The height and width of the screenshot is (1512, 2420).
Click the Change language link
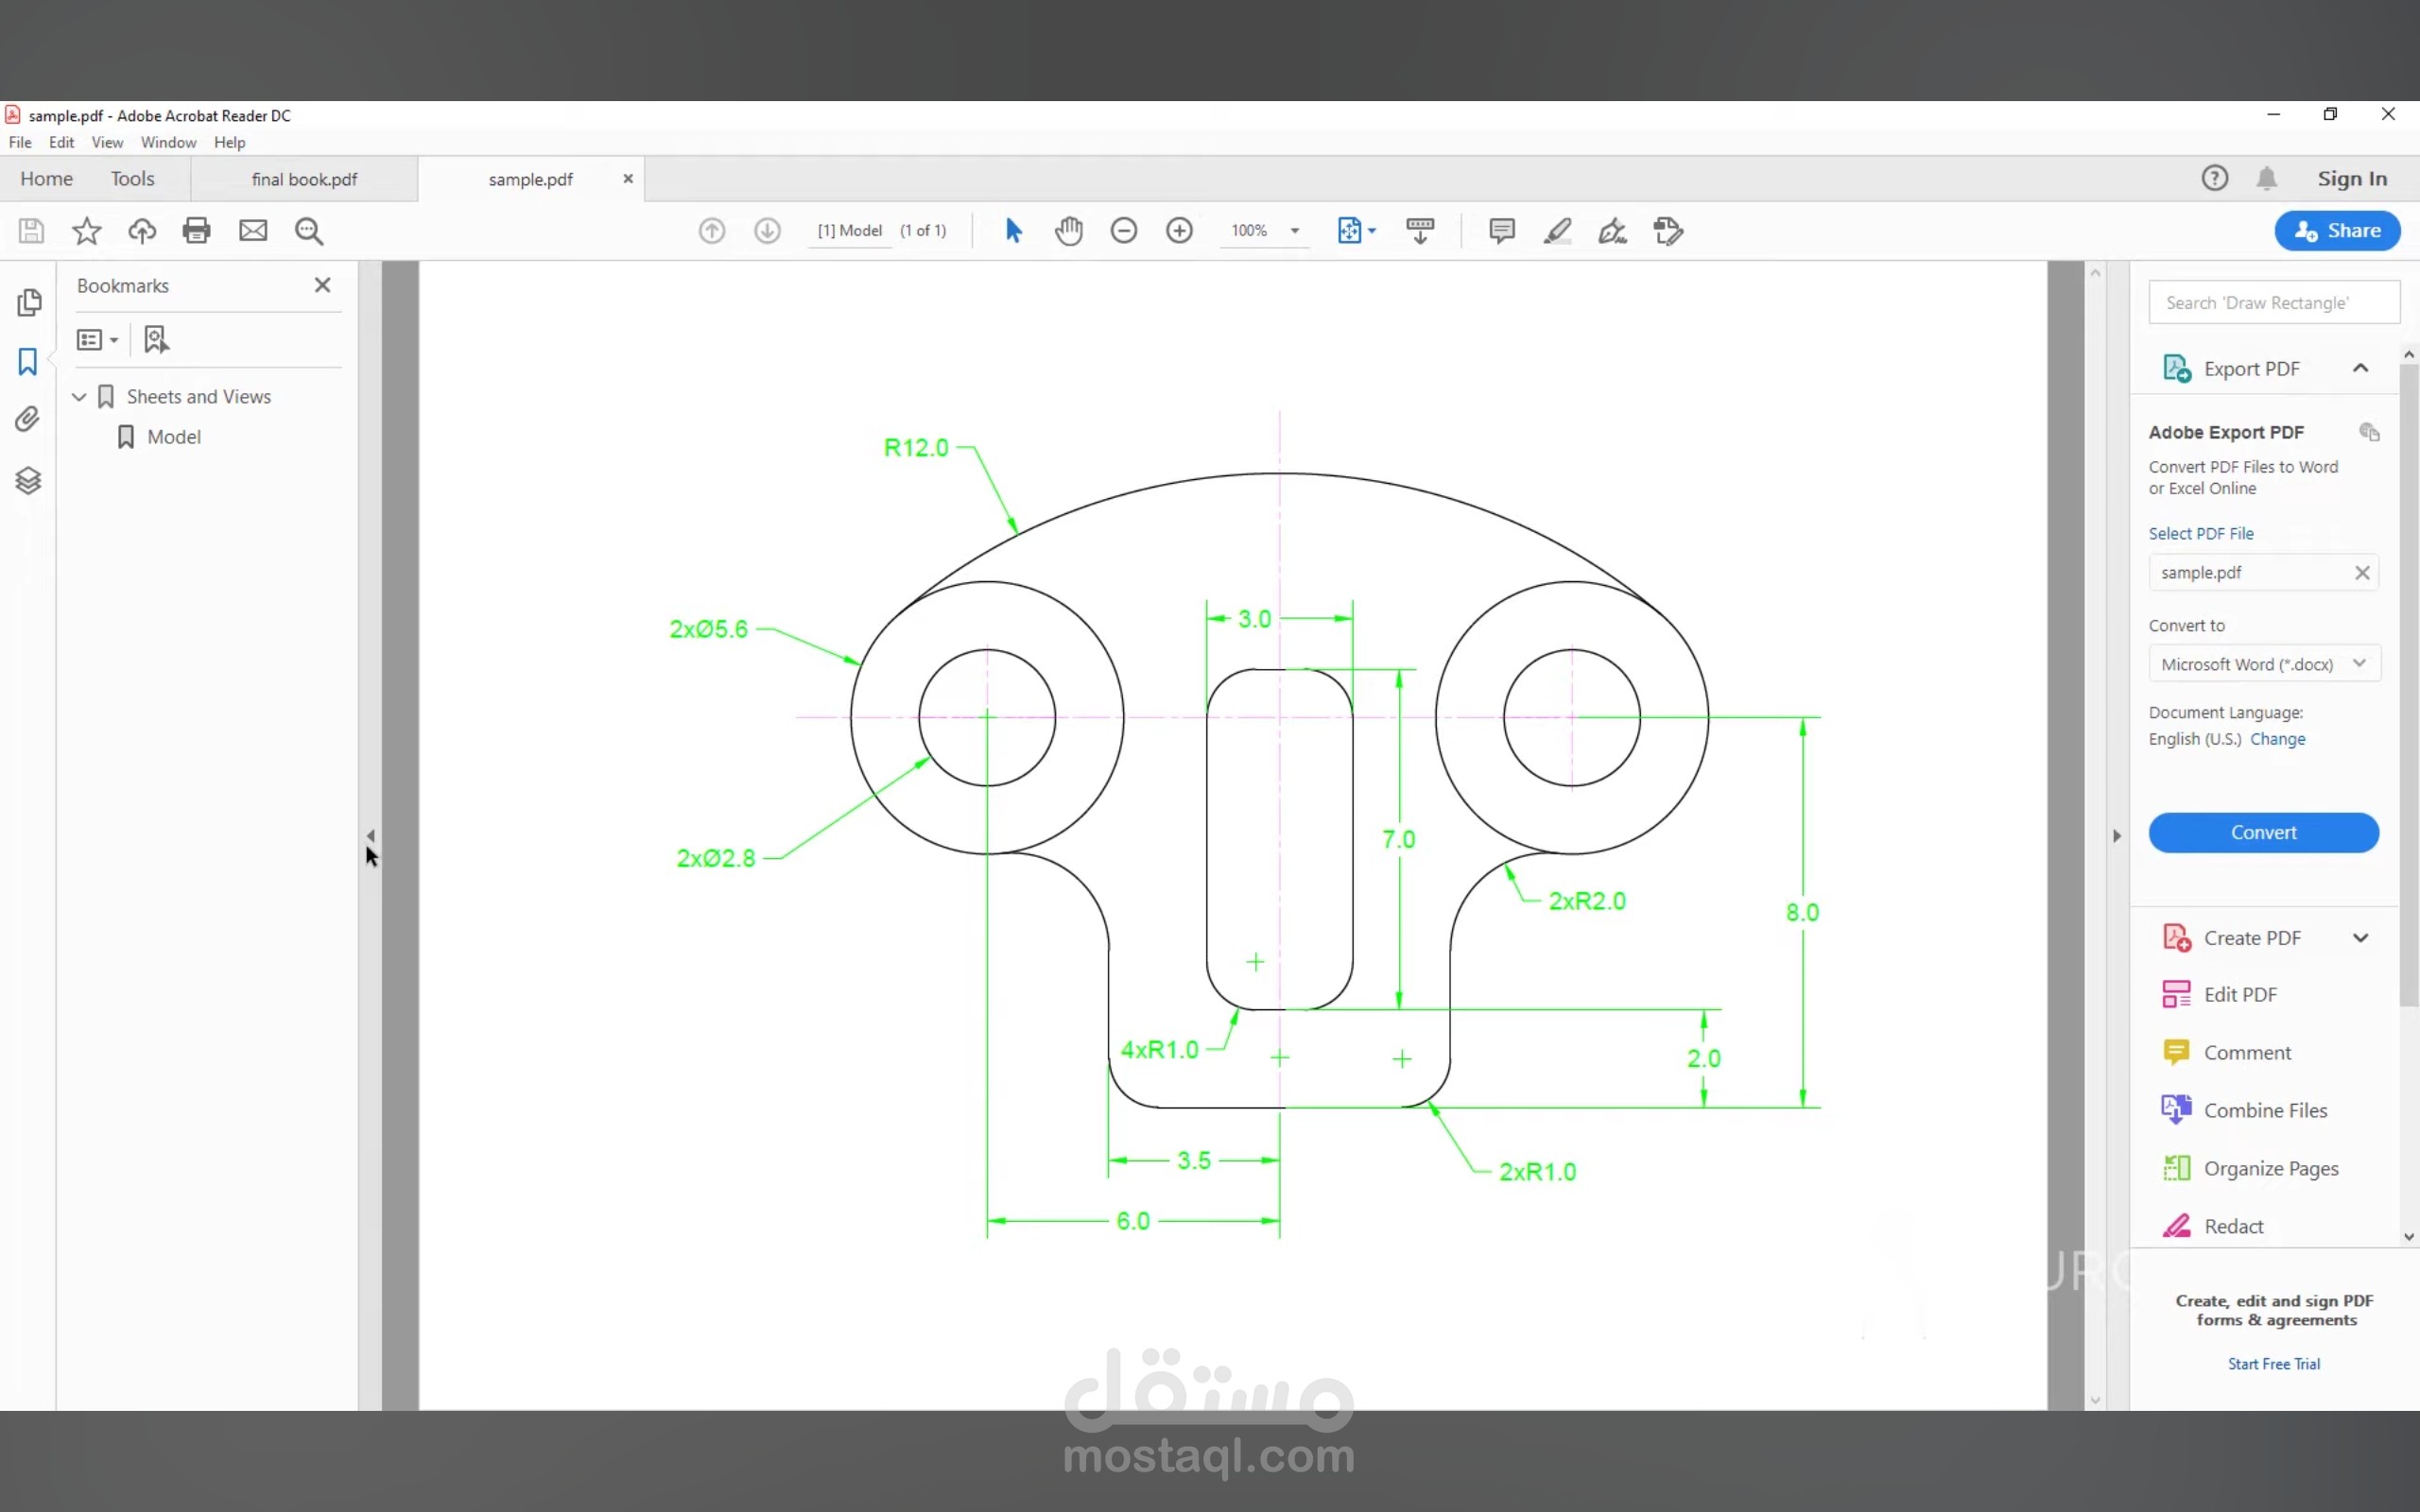click(2277, 739)
